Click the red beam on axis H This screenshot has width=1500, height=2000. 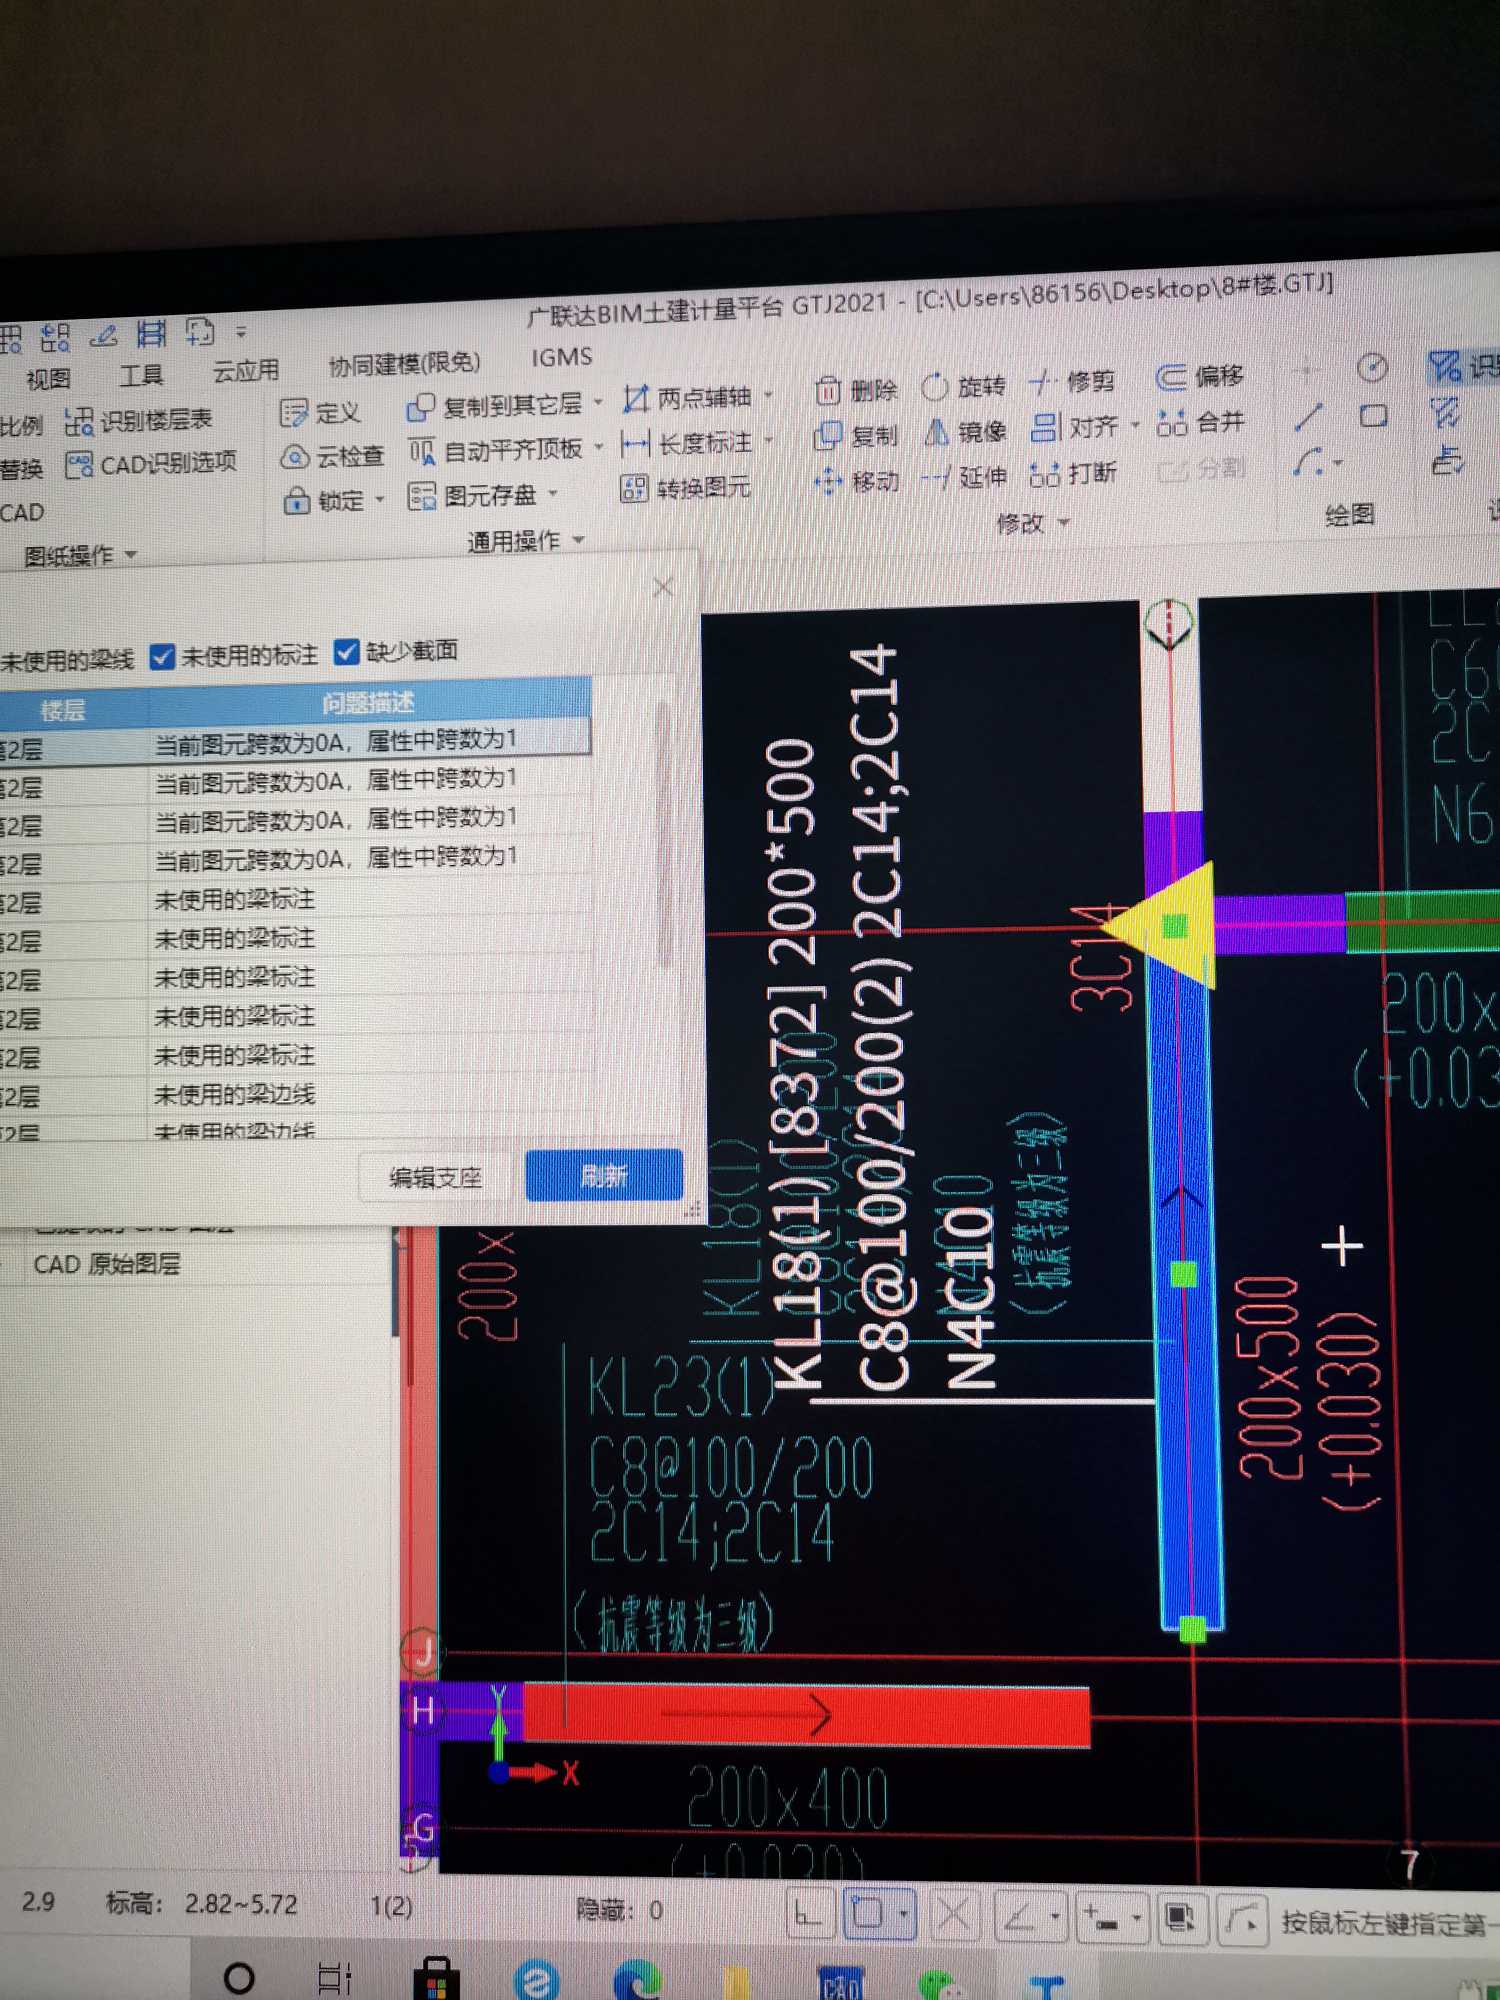[805, 1715]
